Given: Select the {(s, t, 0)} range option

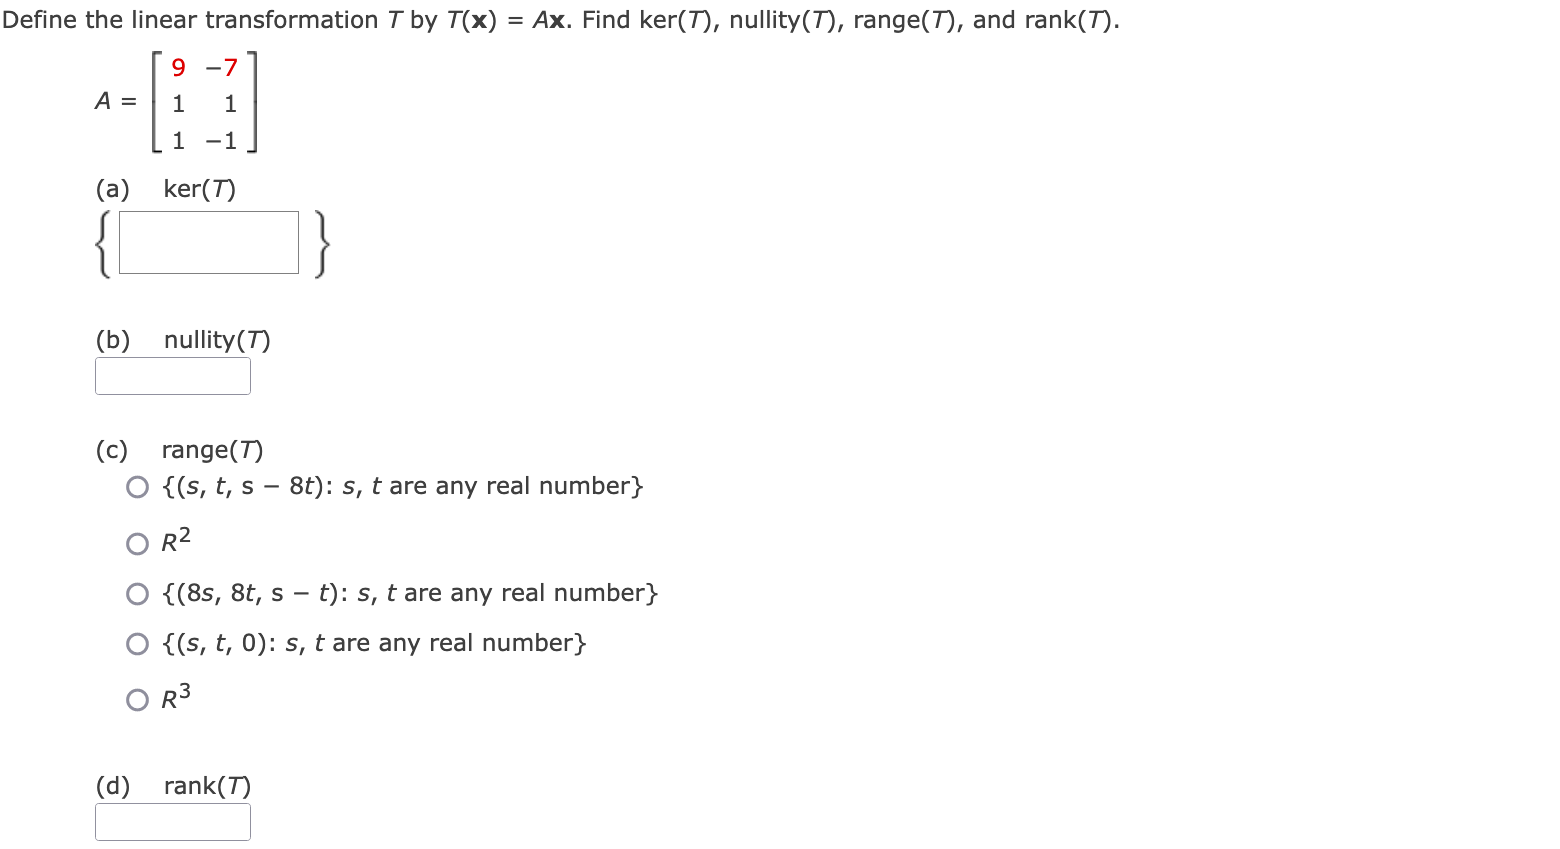Looking at the screenshot, I should click(137, 644).
